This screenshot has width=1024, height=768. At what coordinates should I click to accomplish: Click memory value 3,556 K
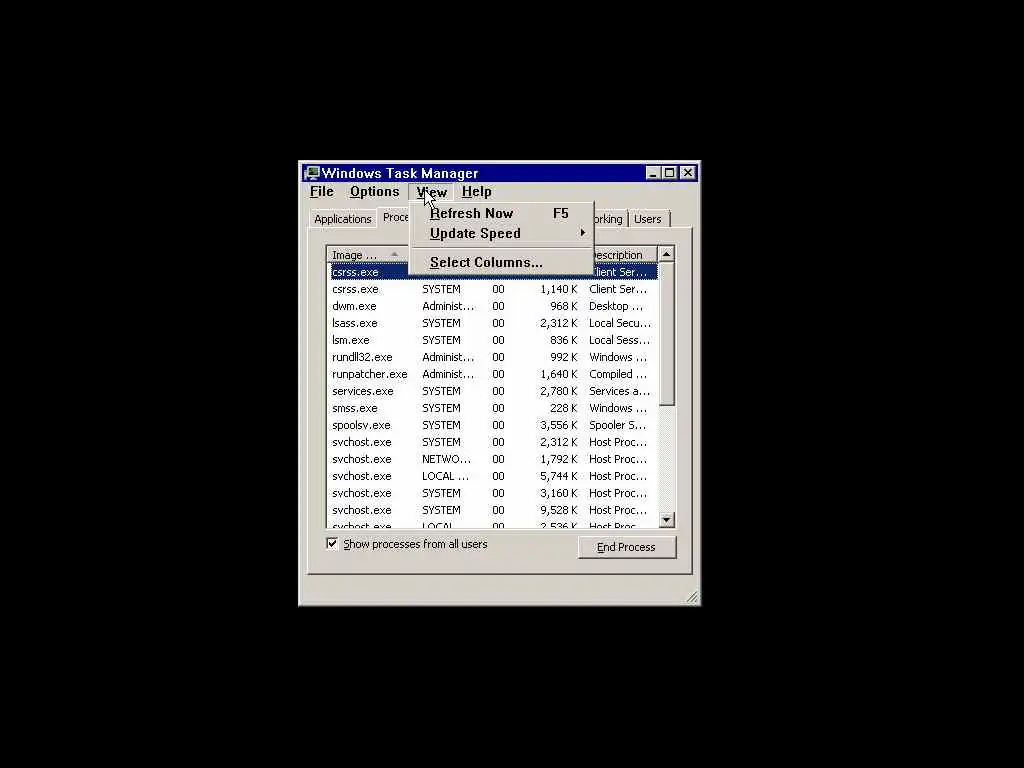559,425
